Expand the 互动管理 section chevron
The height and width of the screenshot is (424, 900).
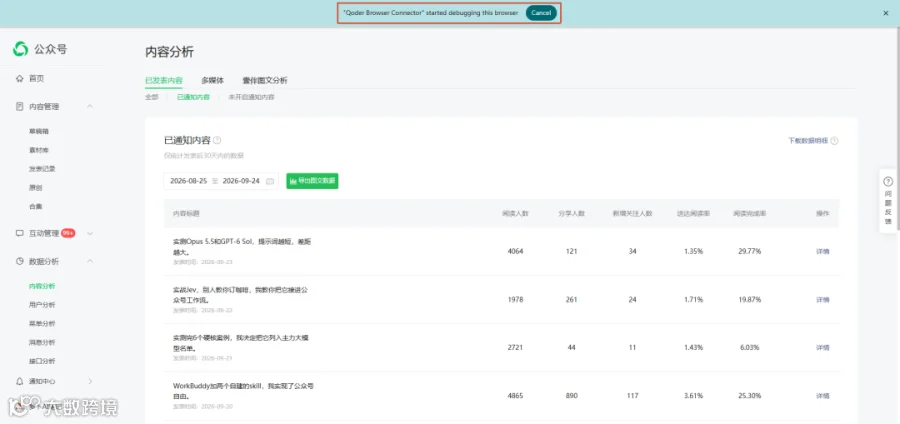tap(90, 234)
